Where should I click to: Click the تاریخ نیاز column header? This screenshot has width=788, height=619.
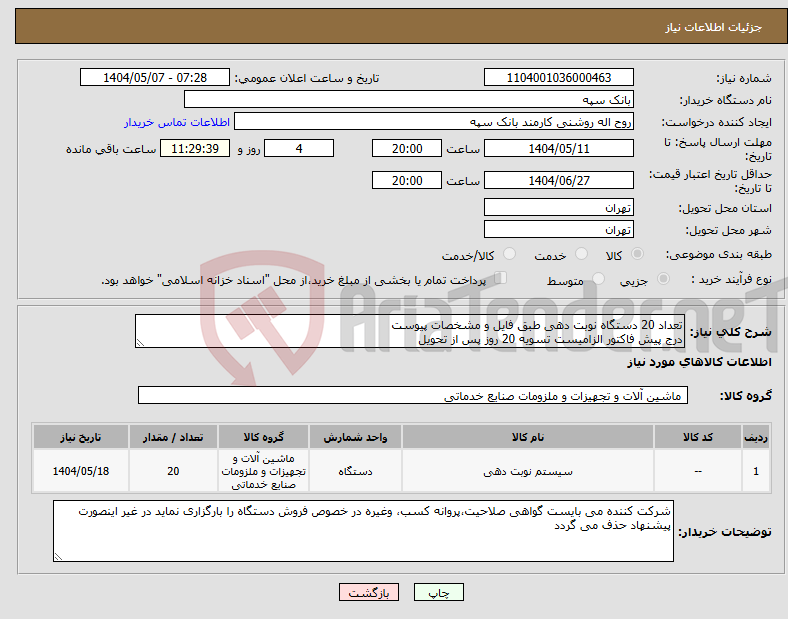pyautogui.click(x=80, y=437)
